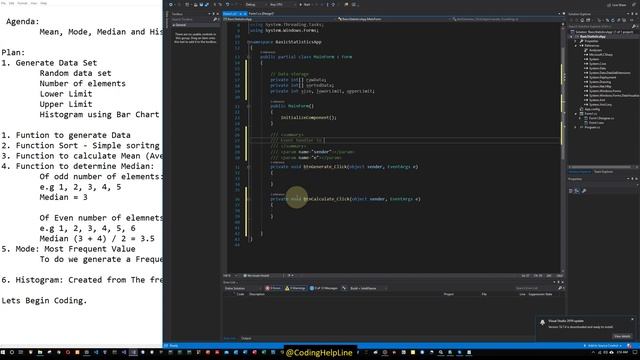Image resolution: width=640 pixels, height=360 pixels.
Task: Sort by Description column header
Action: coord(257,294)
